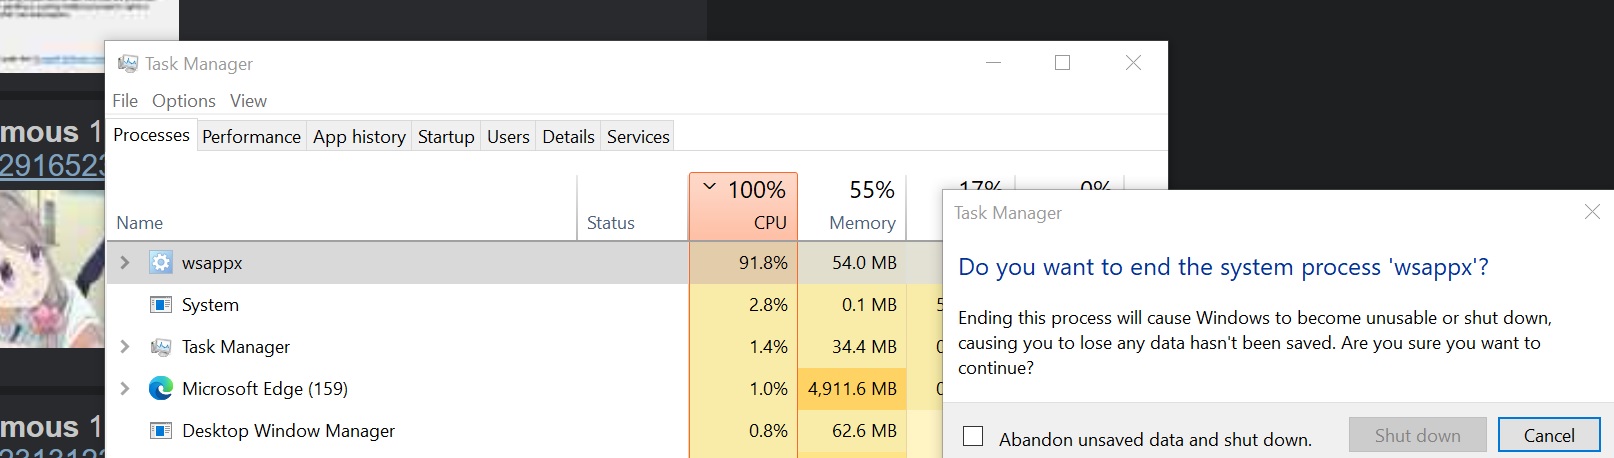Switch to the Performance tab
The height and width of the screenshot is (458, 1614).
251,137
